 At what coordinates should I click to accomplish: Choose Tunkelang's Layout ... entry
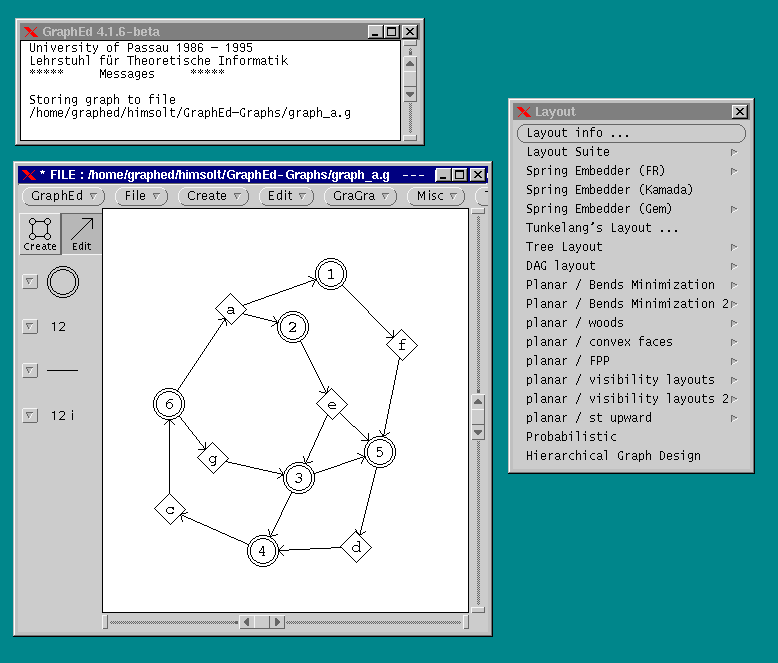click(x=602, y=228)
